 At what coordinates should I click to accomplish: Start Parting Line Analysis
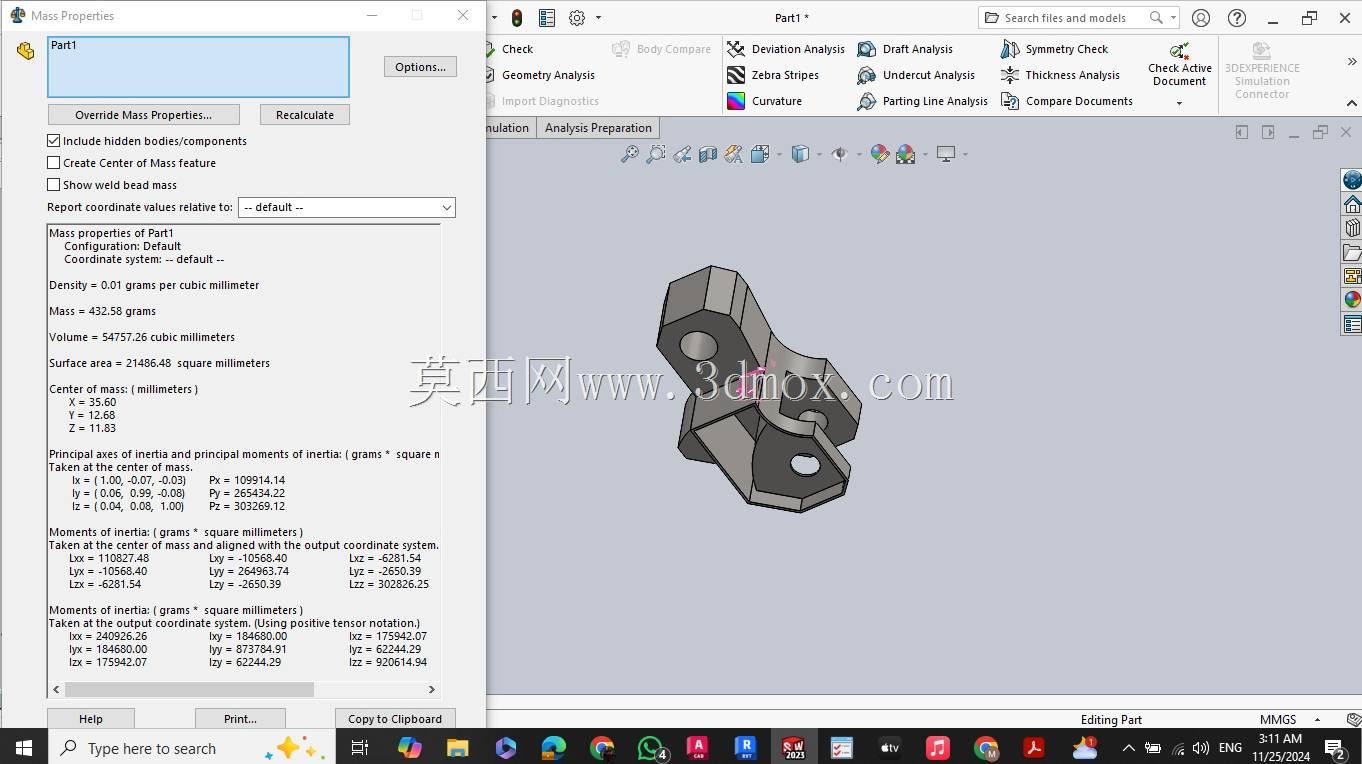(x=922, y=101)
